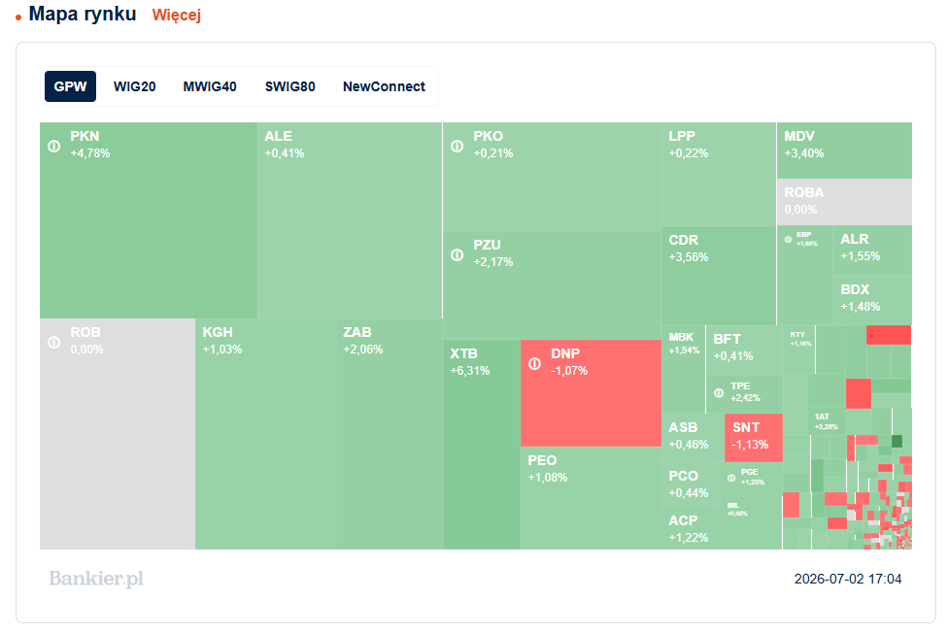Open the CDR +3,56% tile
The width and height of the screenshot is (948, 633).
(x=718, y=276)
